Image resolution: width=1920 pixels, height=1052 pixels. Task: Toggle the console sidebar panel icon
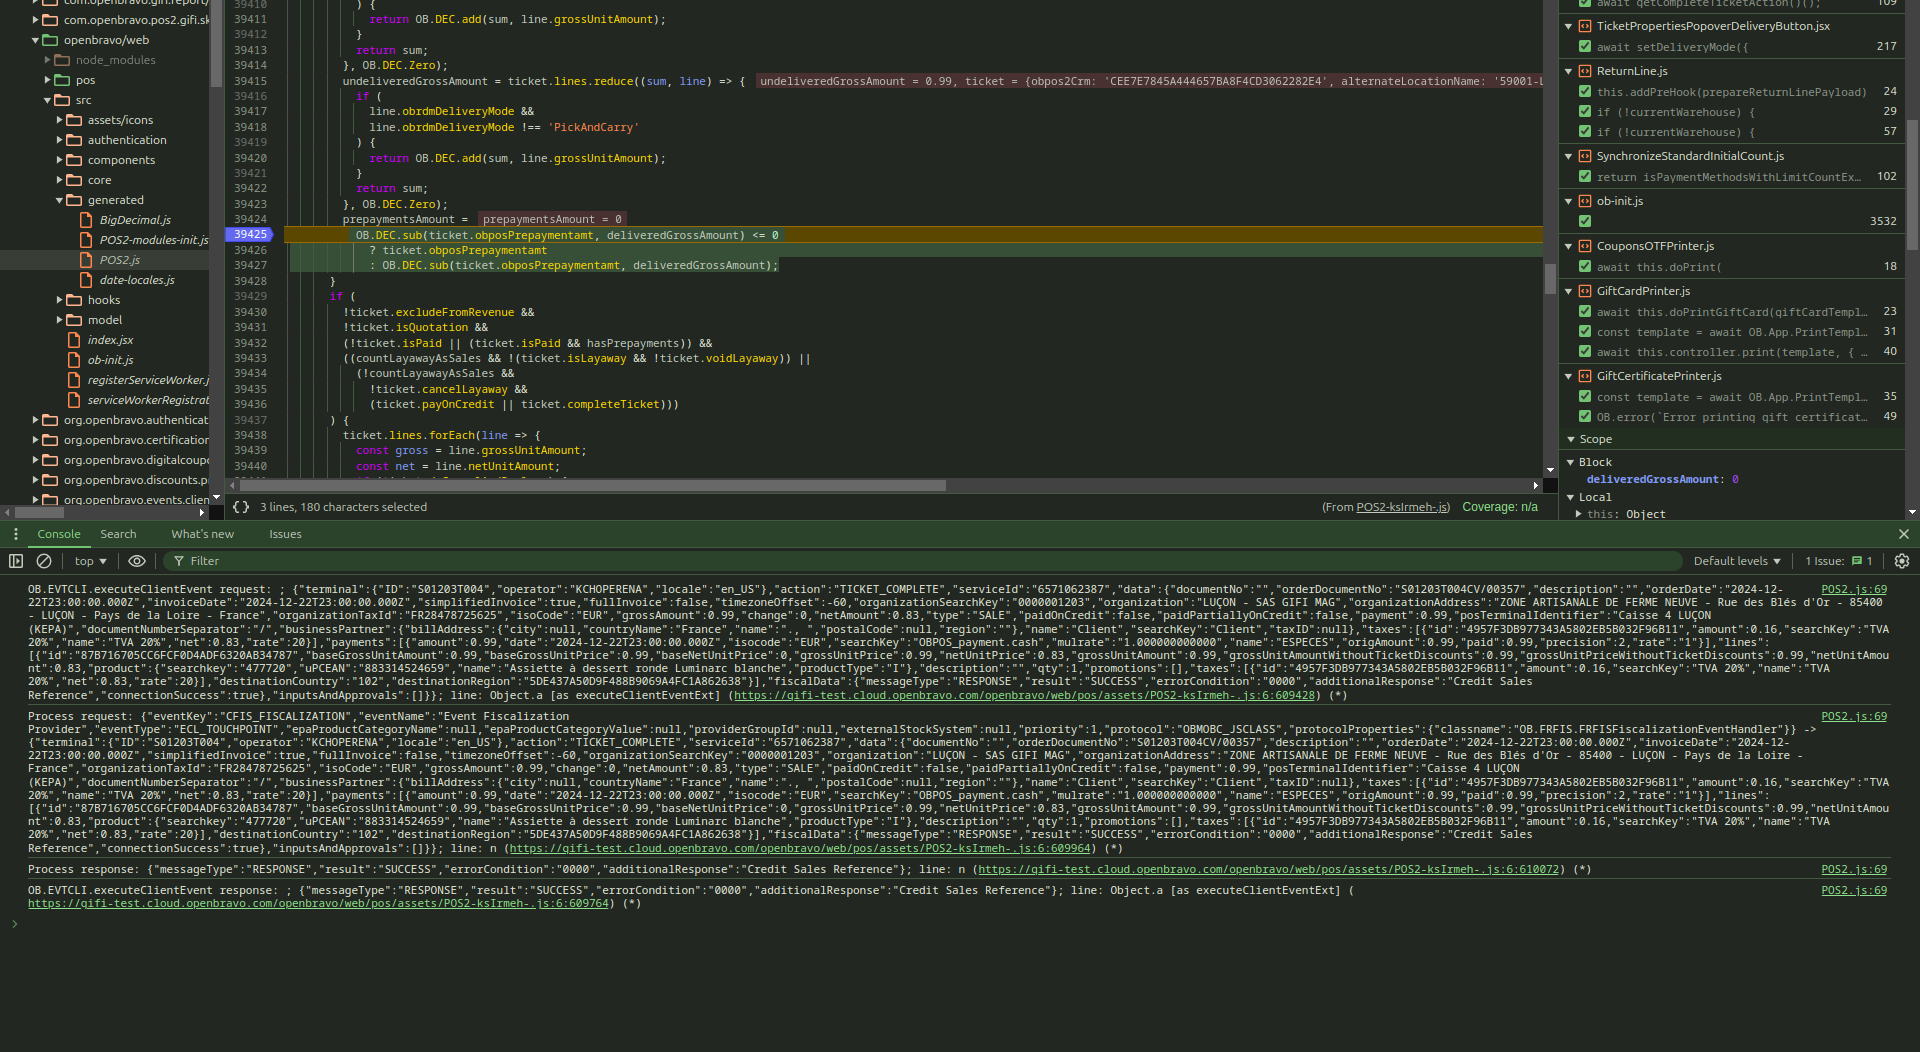click(x=16, y=561)
